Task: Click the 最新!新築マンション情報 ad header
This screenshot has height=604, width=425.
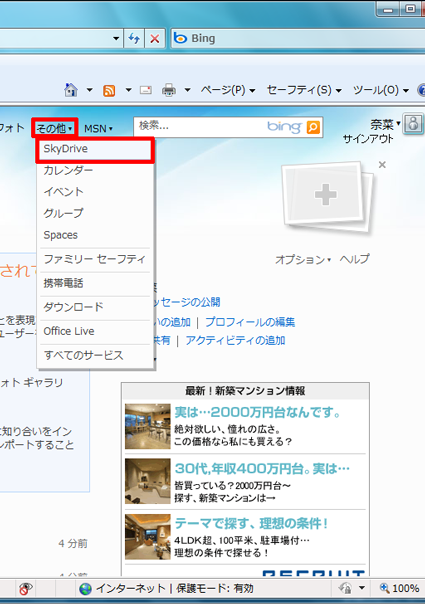Action: pyautogui.click(x=245, y=391)
